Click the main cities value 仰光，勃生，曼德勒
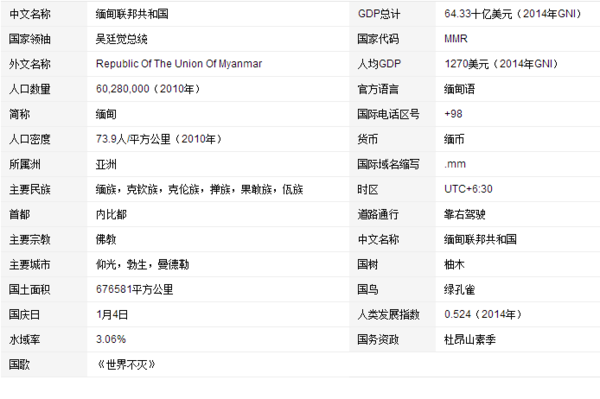The width and height of the screenshot is (600, 399). click(x=142, y=264)
